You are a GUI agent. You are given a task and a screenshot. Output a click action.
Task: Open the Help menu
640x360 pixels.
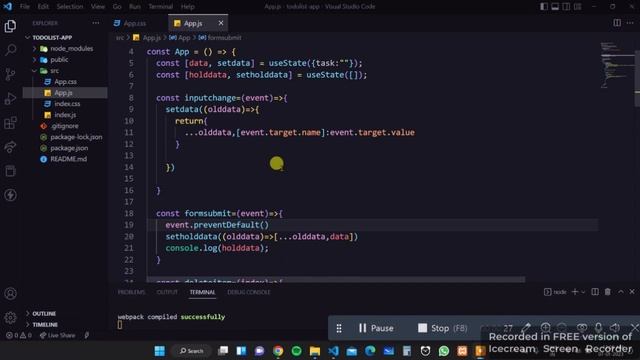(187, 7)
